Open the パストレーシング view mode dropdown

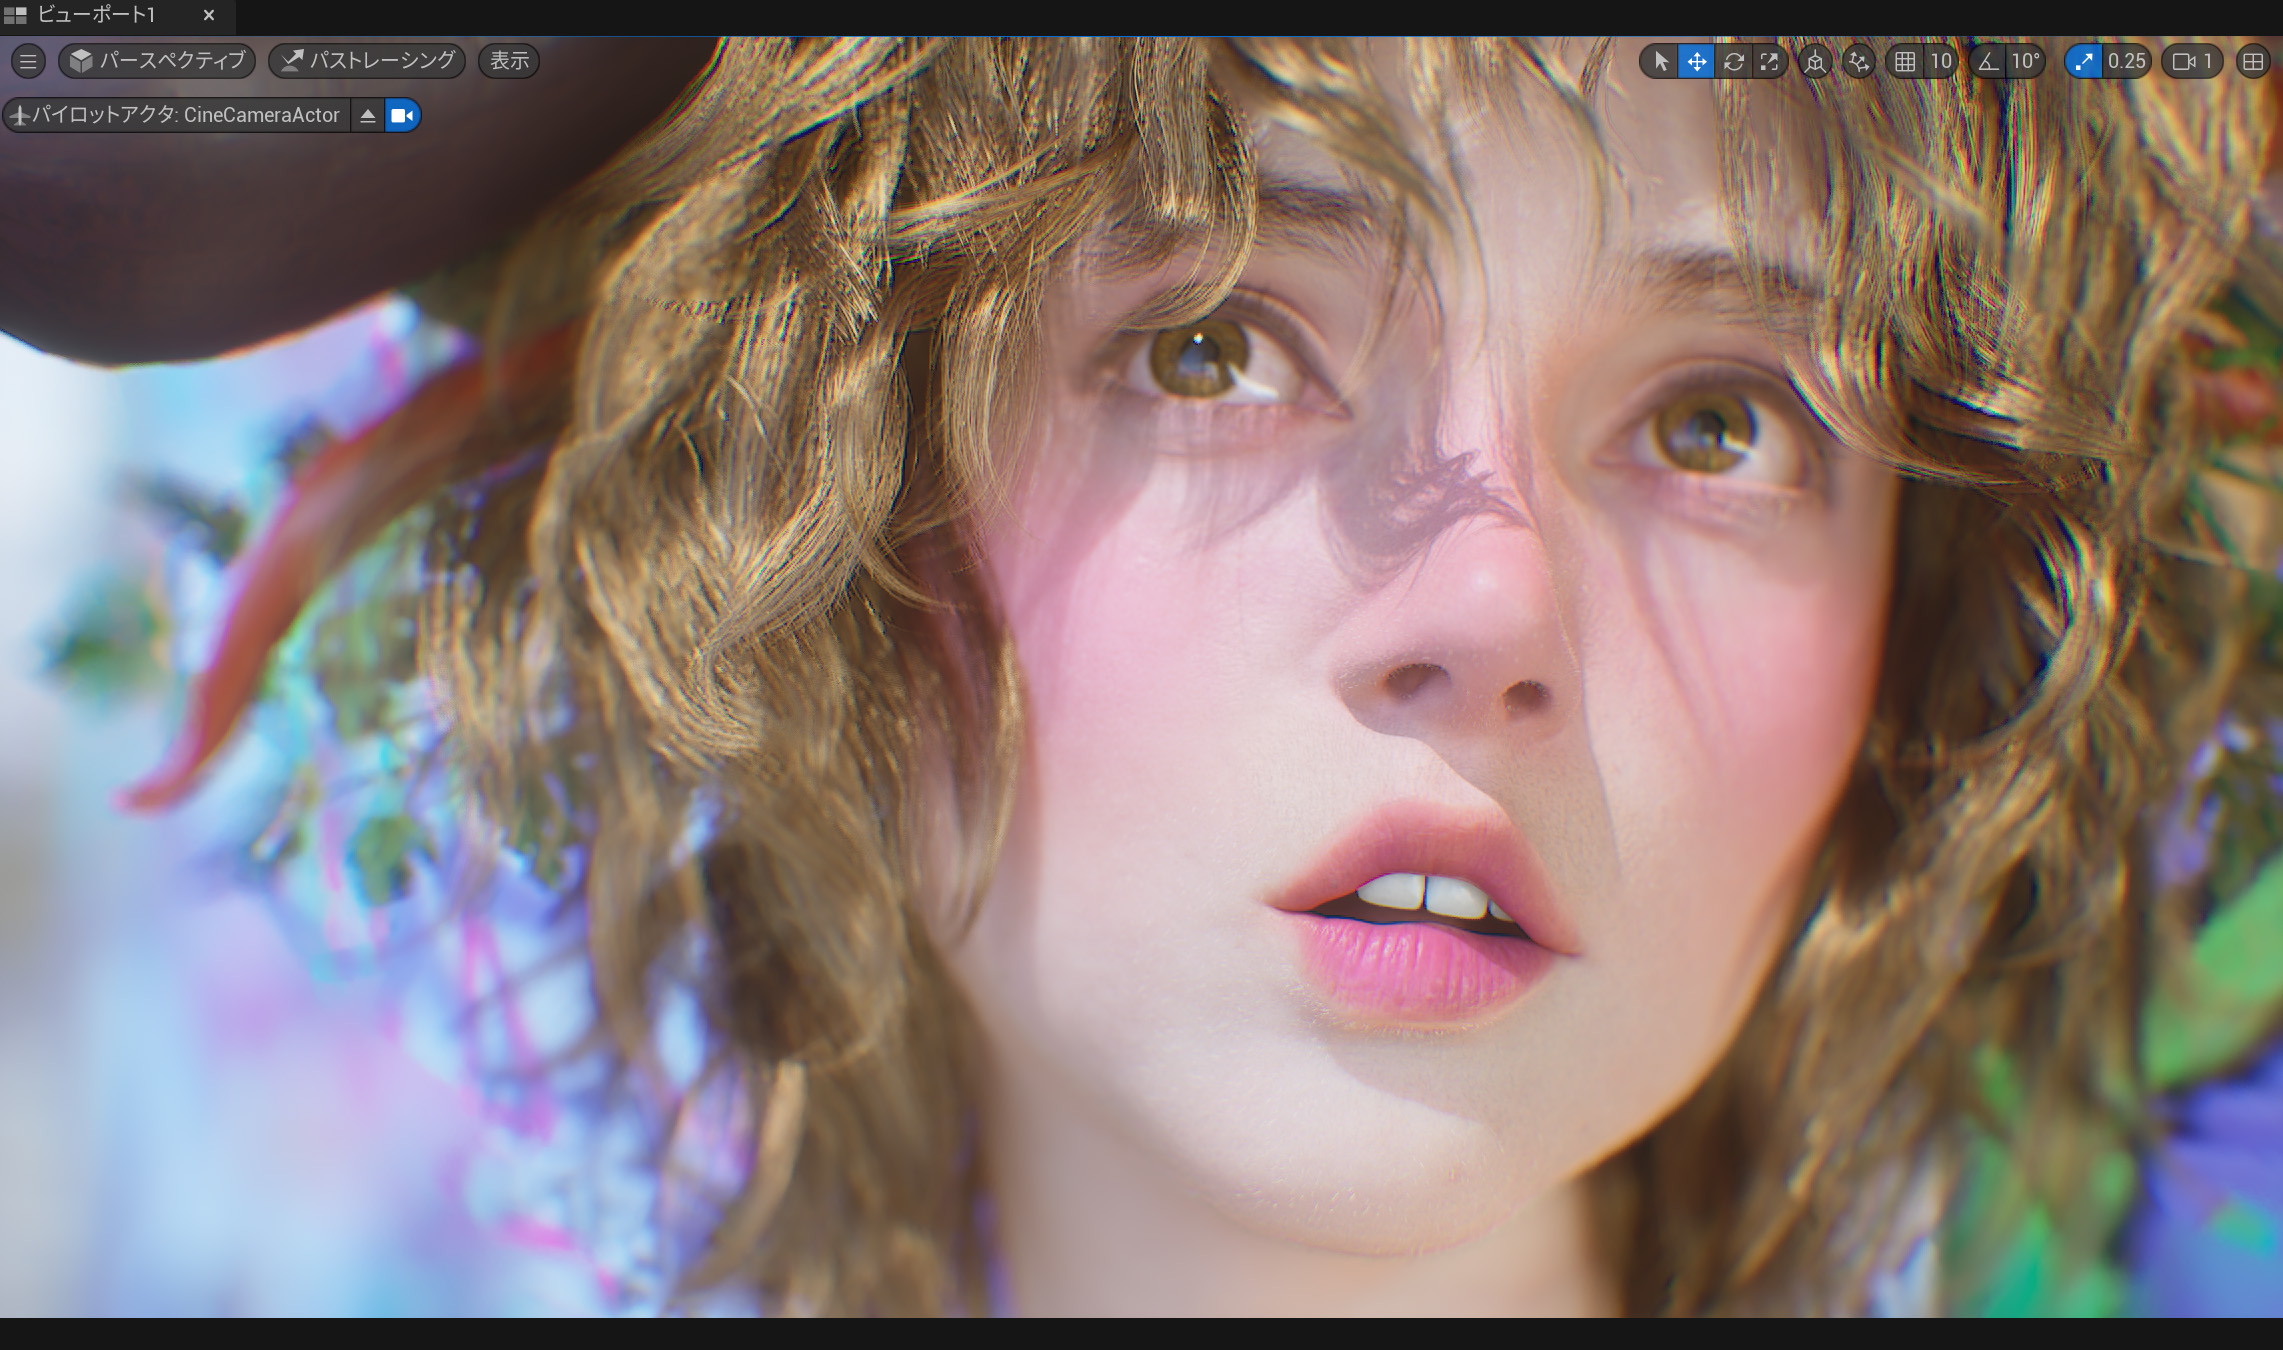(x=368, y=61)
